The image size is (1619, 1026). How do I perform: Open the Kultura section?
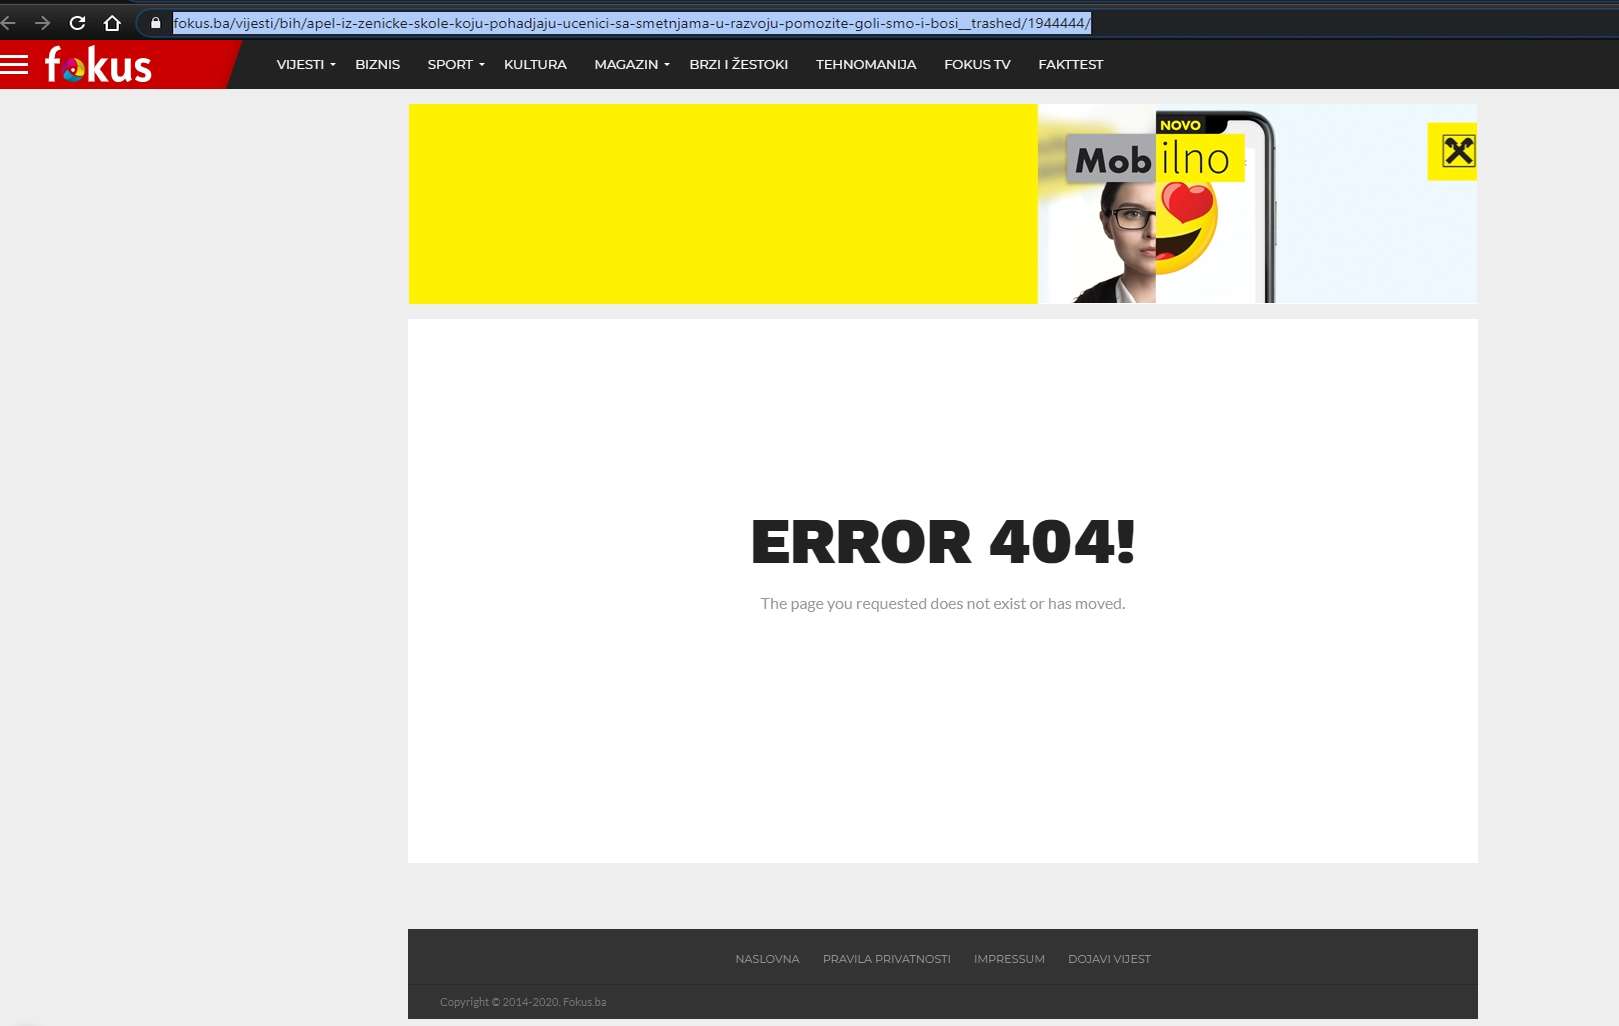tap(535, 64)
